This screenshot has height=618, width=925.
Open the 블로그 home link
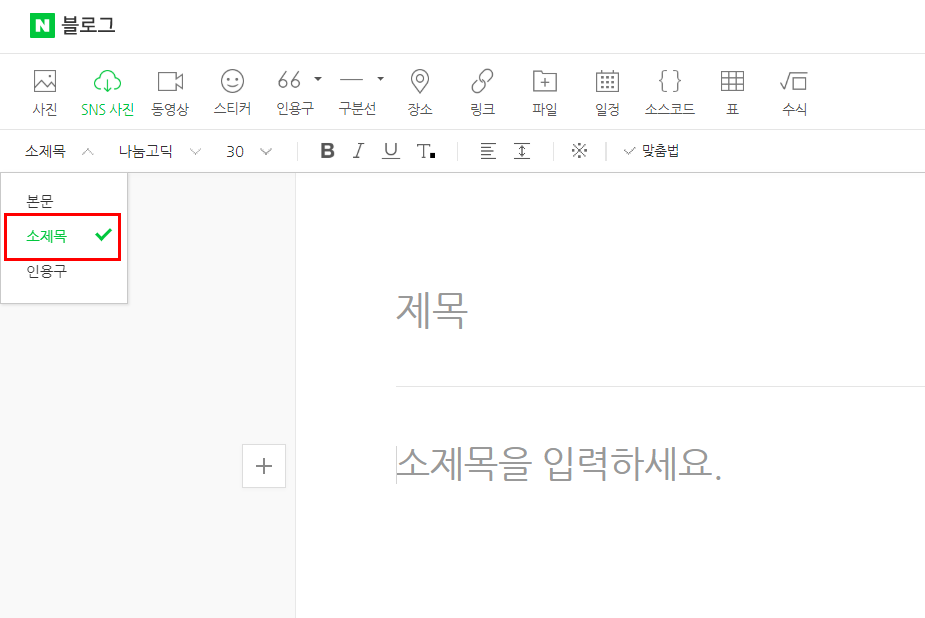88,25
